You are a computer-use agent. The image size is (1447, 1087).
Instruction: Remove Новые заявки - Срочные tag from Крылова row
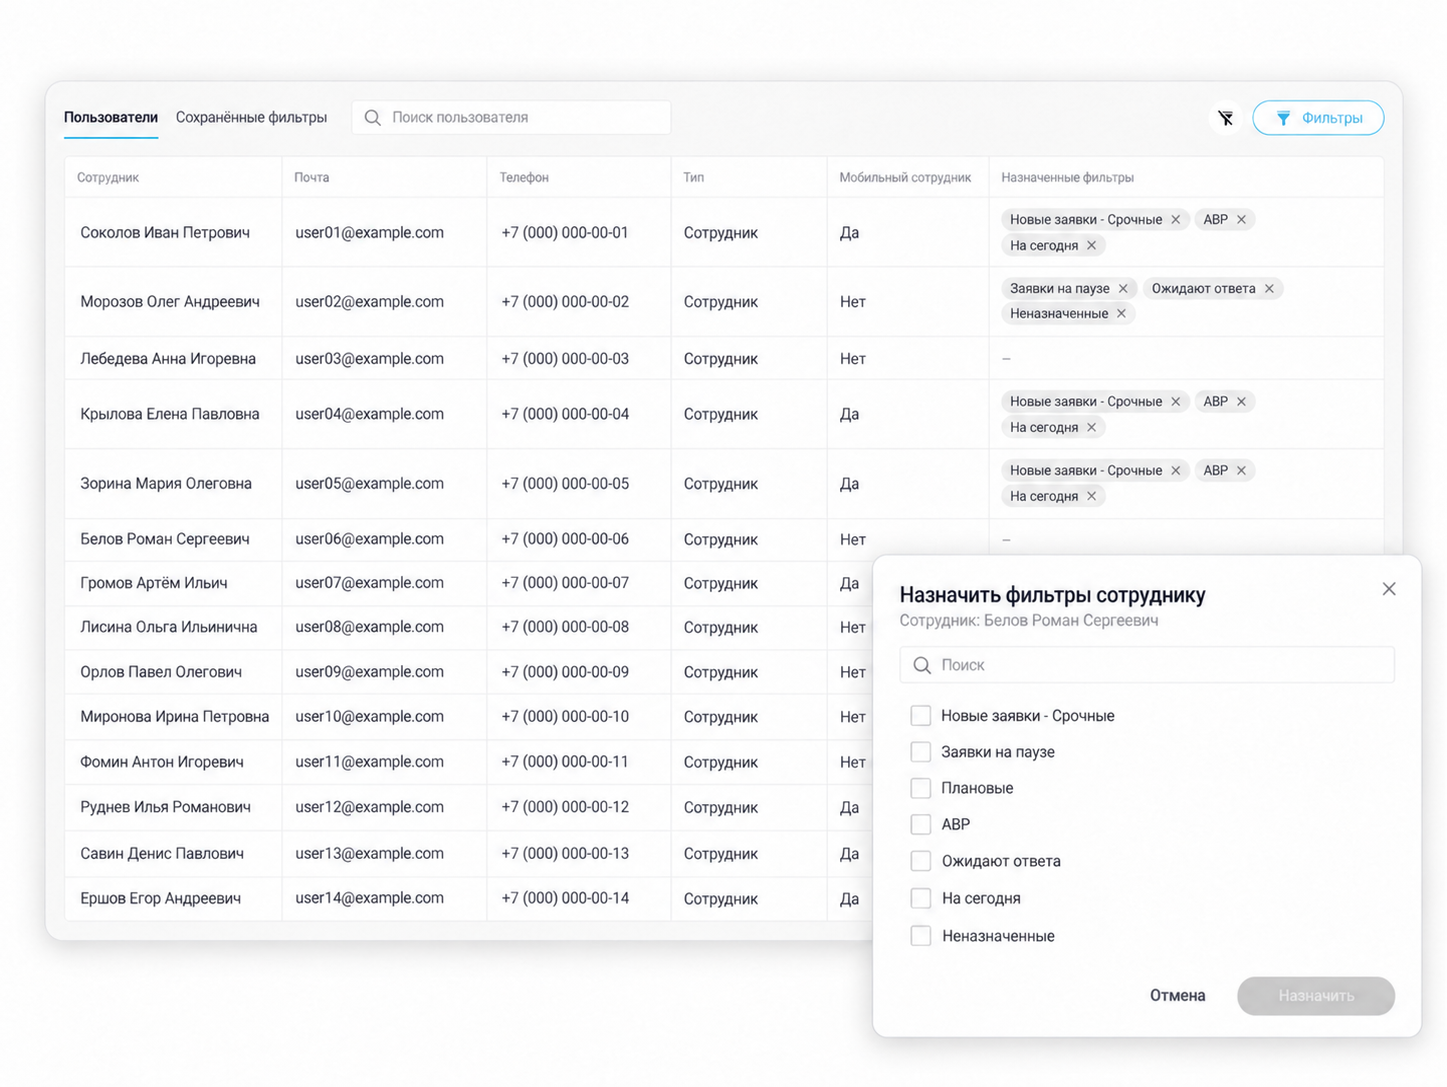pyautogui.click(x=1176, y=402)
